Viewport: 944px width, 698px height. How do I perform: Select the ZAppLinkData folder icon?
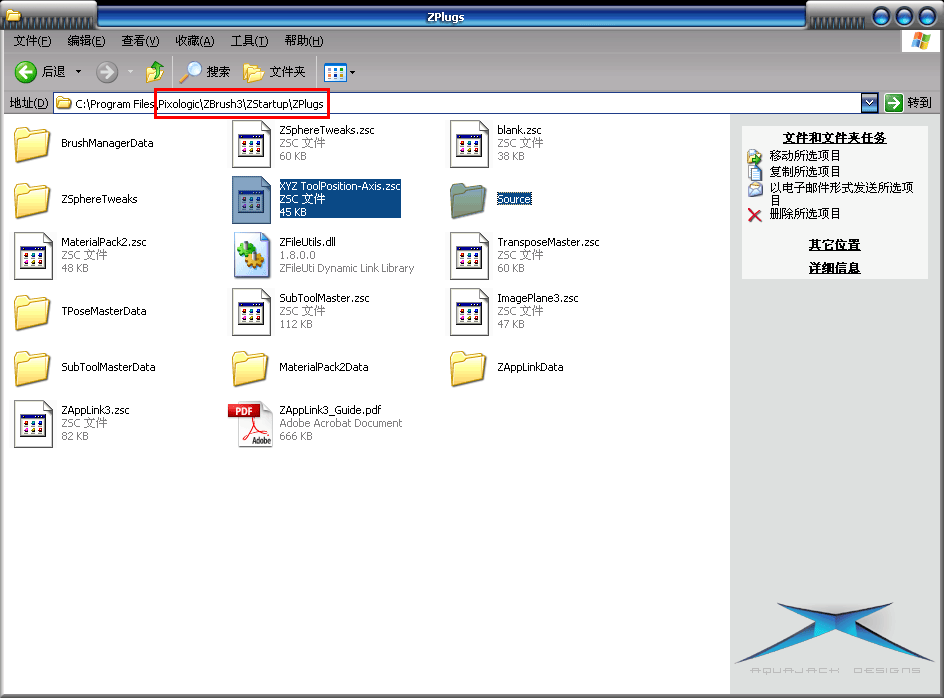click(x=468, y=367)
